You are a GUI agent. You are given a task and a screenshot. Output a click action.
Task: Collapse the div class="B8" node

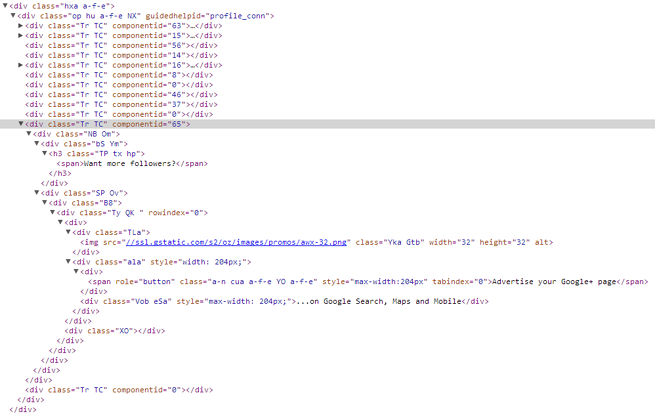(x=45, y=203)
